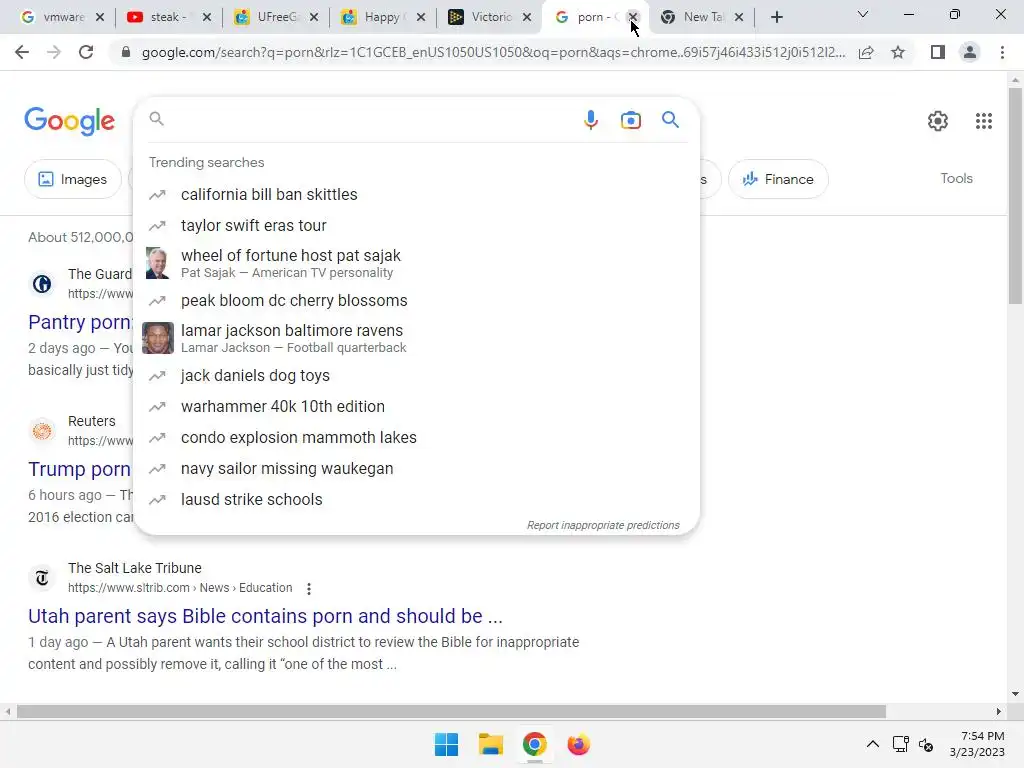Screen dimensions: 1024x768
Task: Select the Images filter chip
Action: [x=72, y=179]
